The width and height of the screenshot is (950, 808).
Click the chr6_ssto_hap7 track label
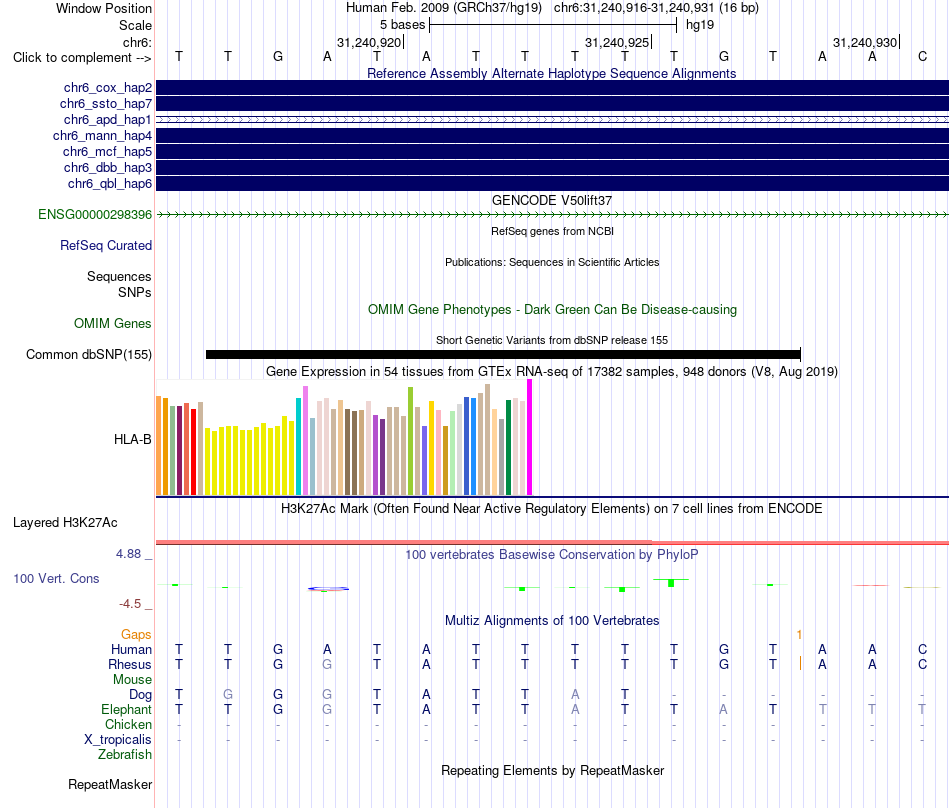[x=106, y=104]
